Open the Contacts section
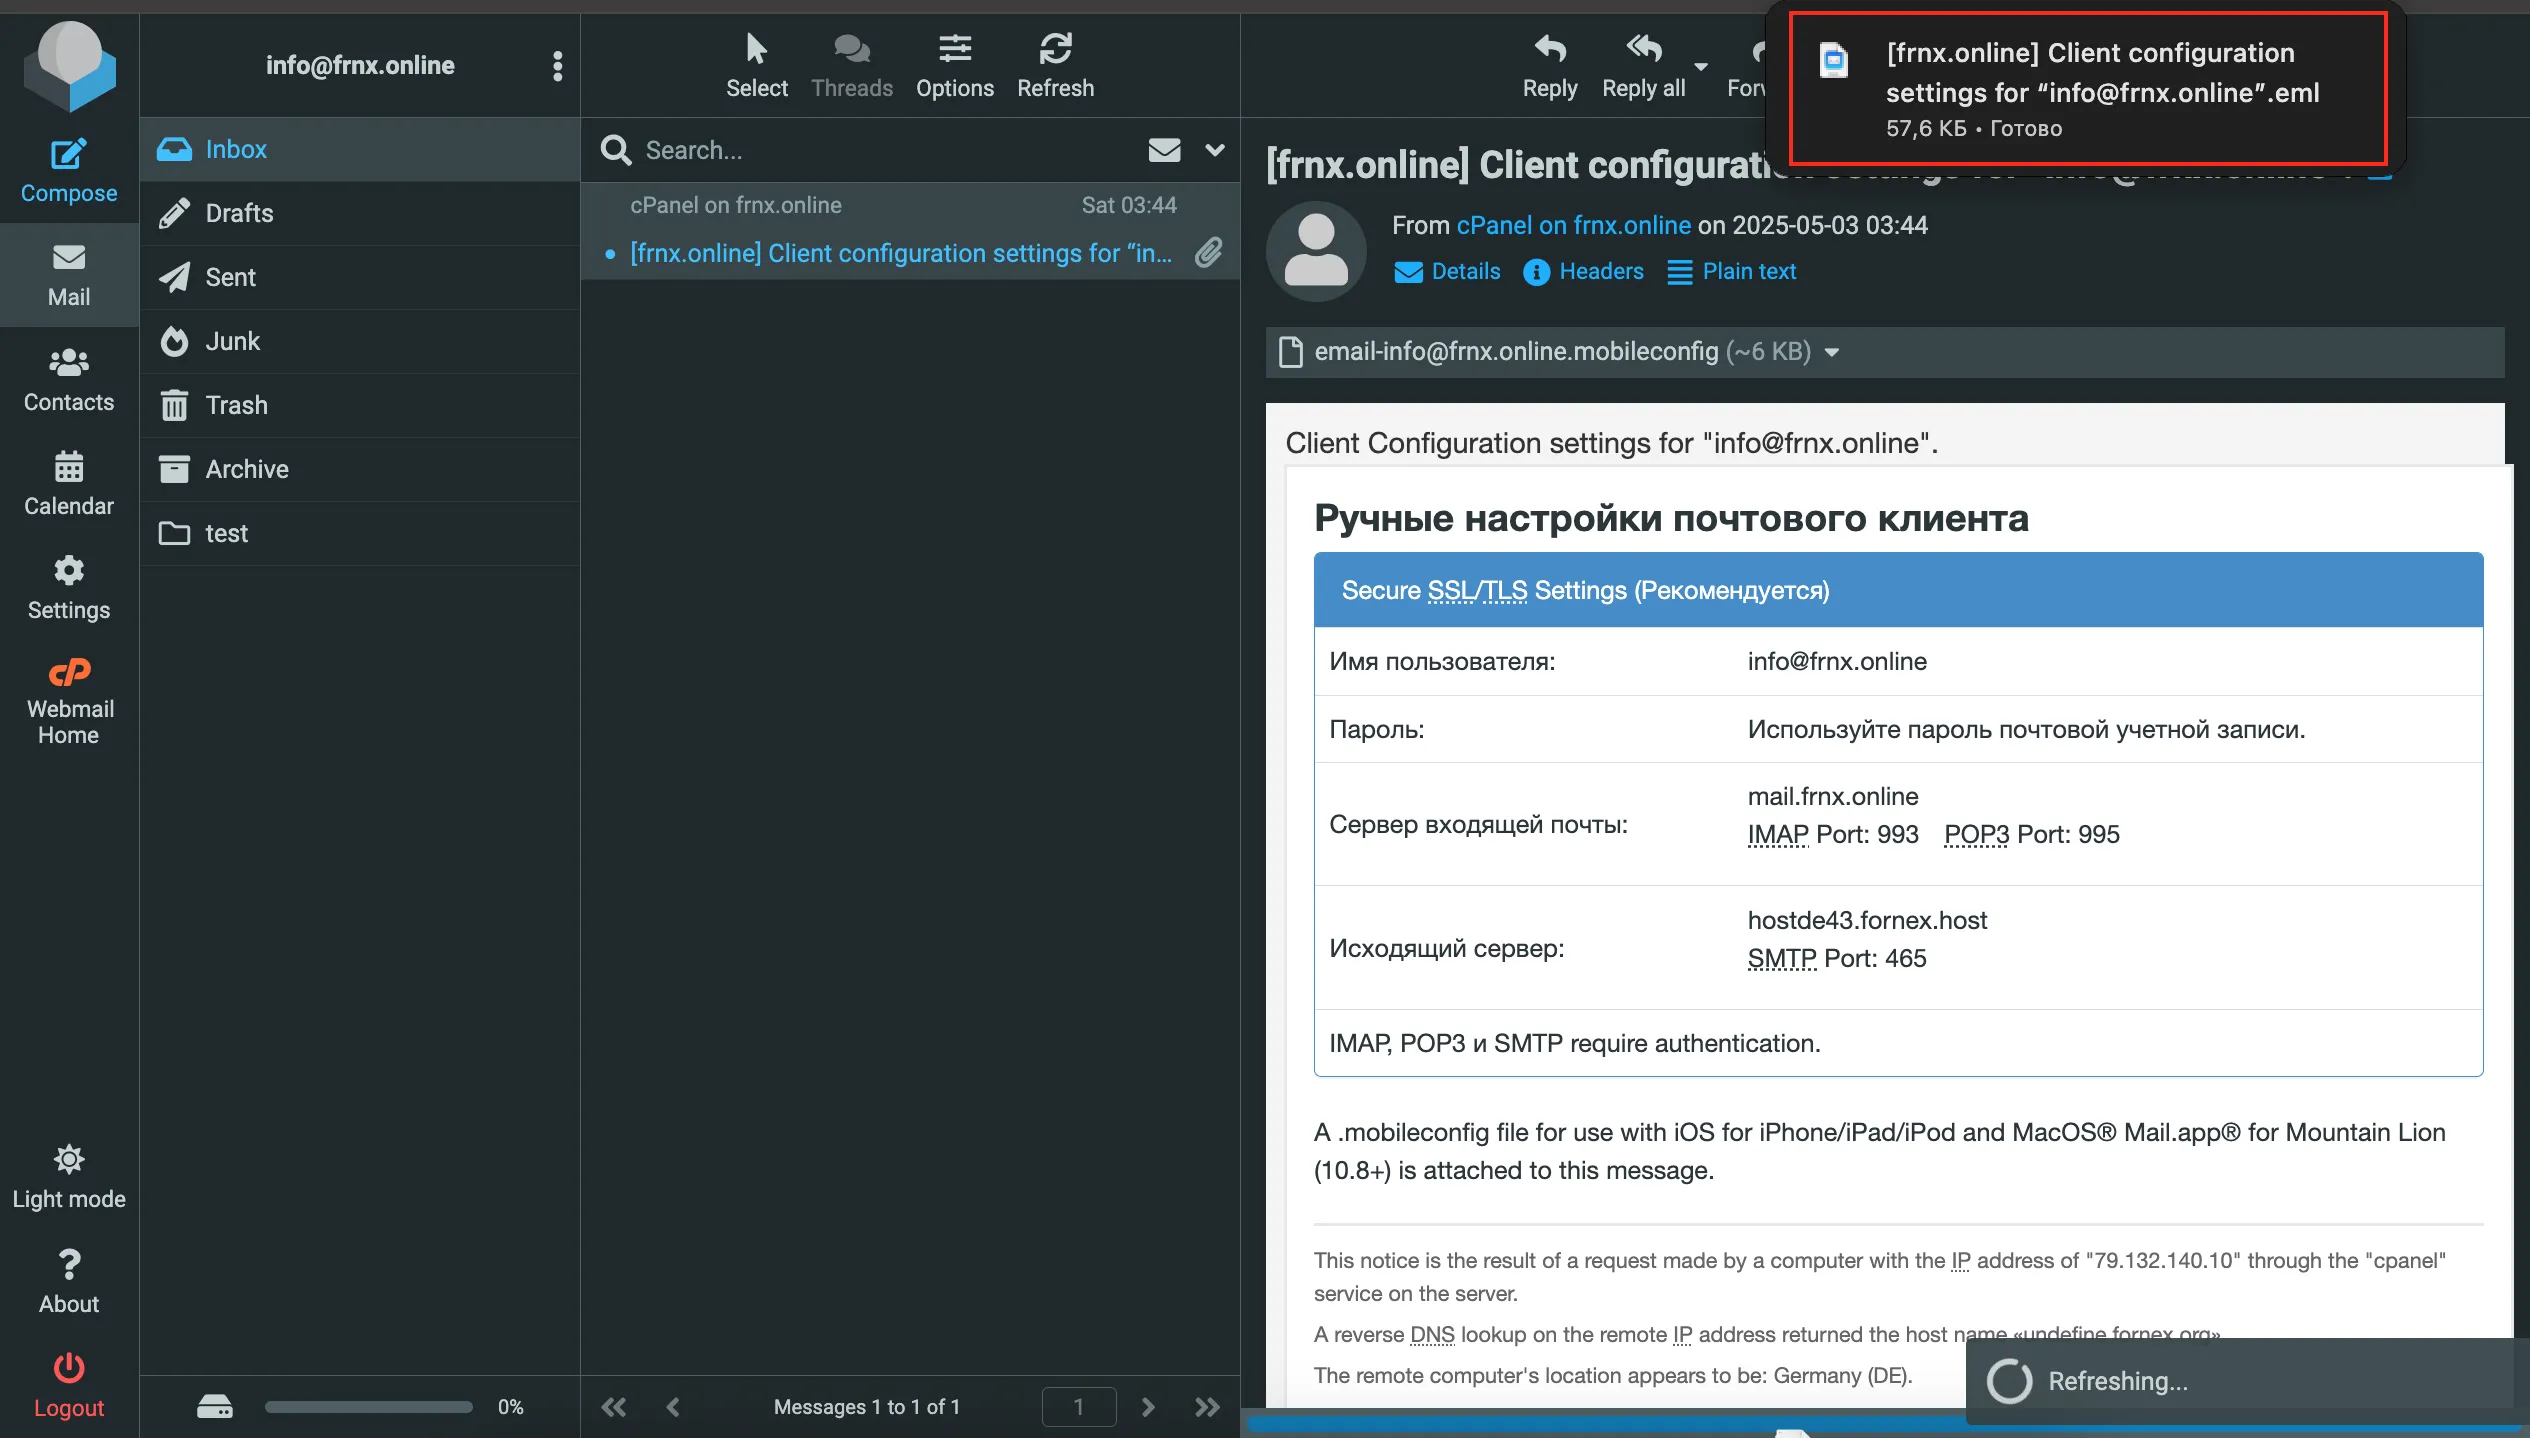 coord(68,379)
